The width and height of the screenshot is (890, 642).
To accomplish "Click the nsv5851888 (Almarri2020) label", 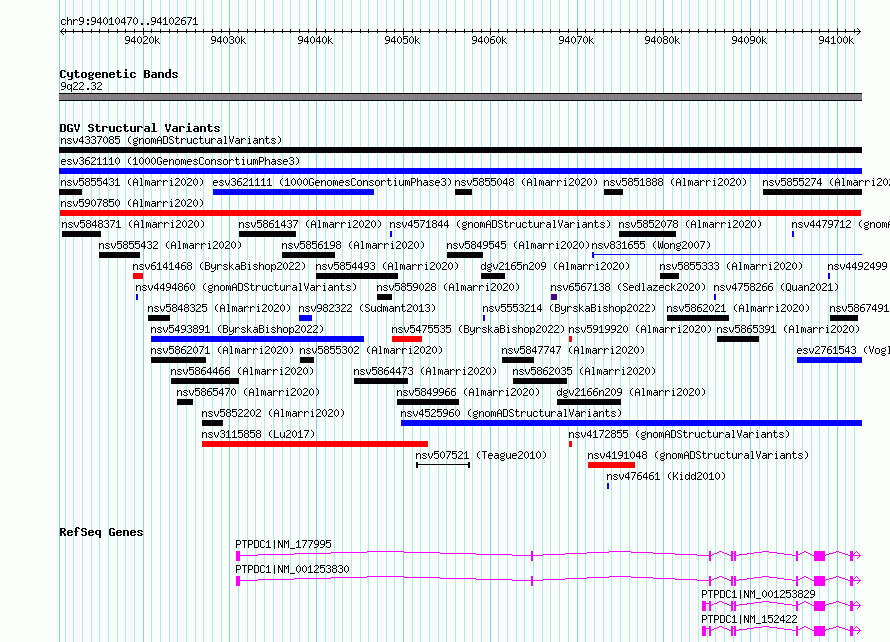I will coord(675,182).
